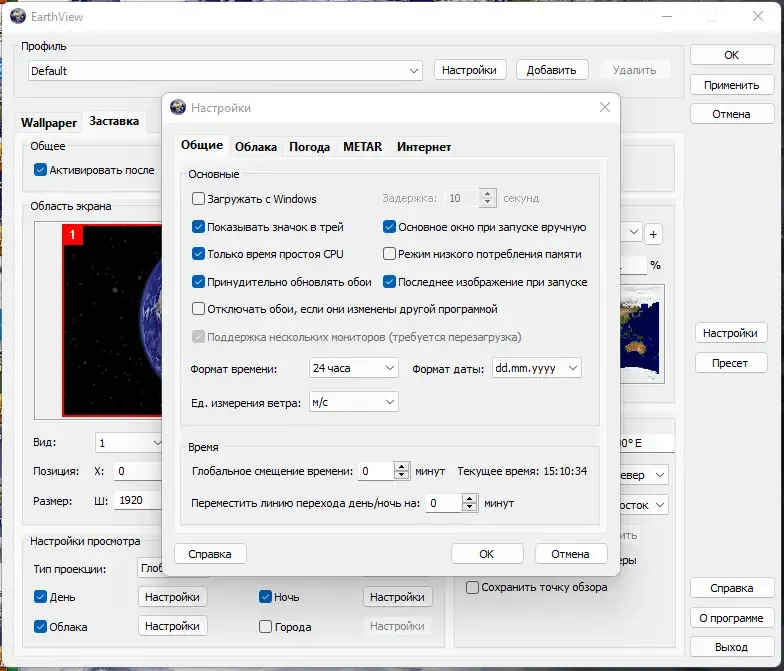Click Настройки button next to the profile dropdown

pyautogui.click(x=470, y=70)
